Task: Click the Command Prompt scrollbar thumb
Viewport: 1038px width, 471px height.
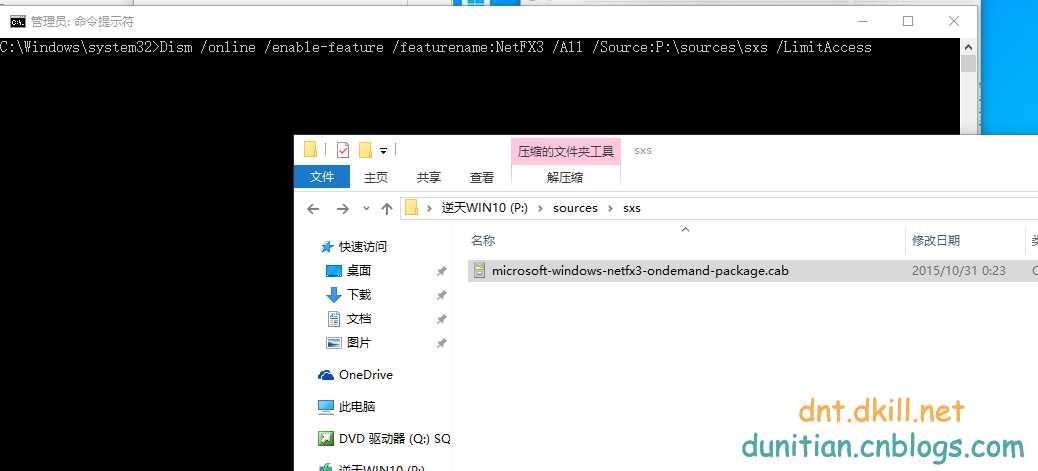Action: (x=968, y=64)
